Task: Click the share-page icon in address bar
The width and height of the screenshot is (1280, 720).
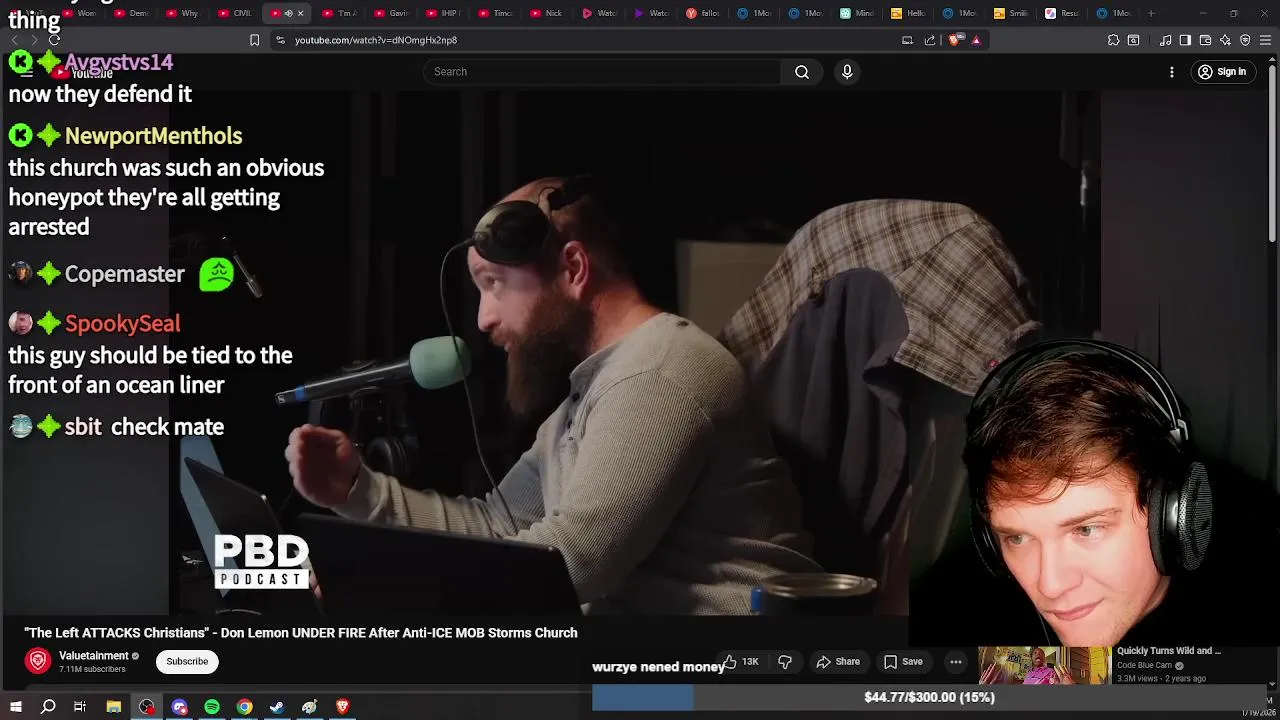Action: click(930, 40)
